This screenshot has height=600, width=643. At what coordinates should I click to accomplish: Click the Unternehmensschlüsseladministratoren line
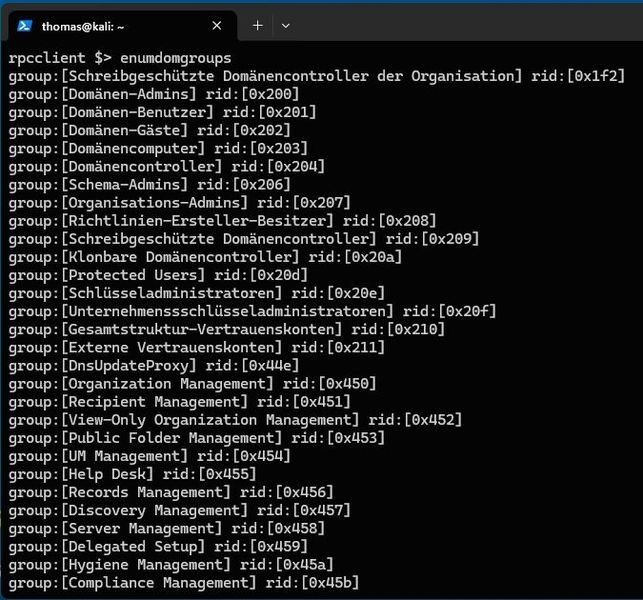(x=252, y=311)
